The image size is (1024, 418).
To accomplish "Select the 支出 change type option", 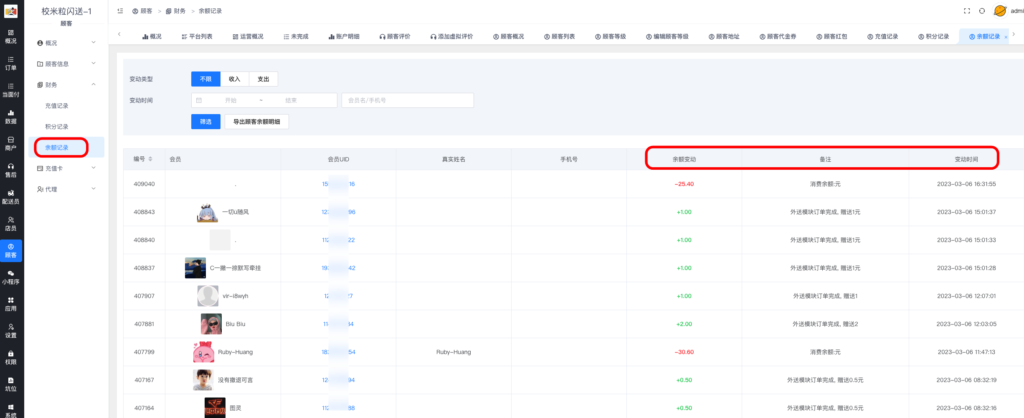I will (263, 78).
